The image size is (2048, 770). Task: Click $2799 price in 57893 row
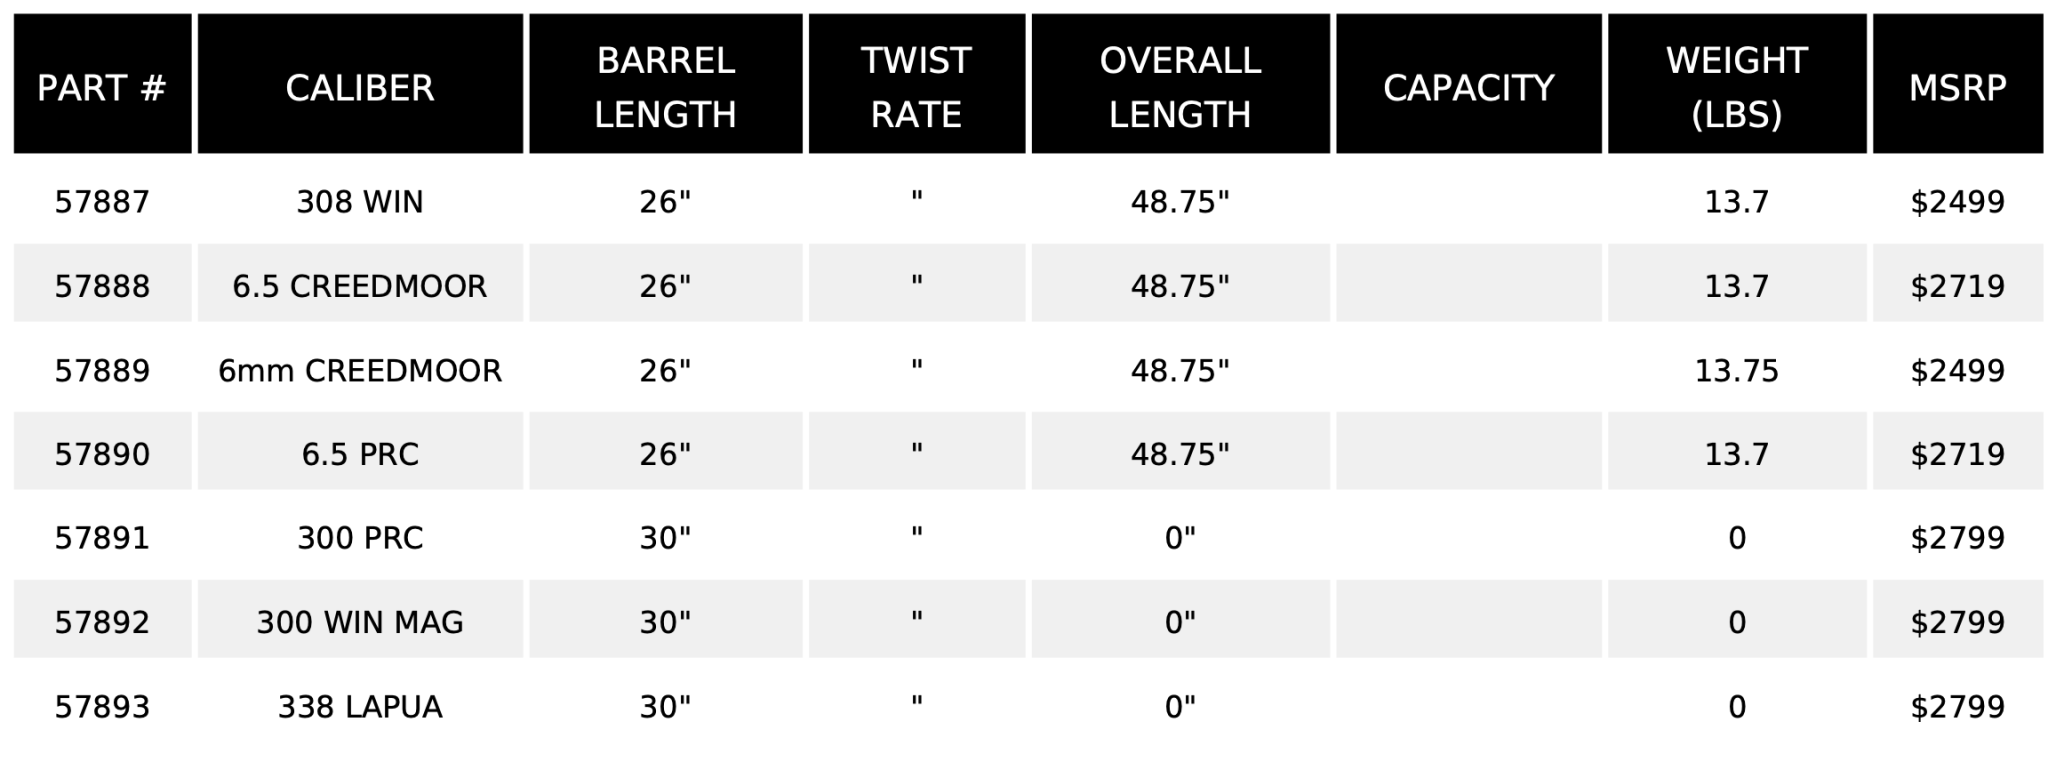[x=1958, y=707]
